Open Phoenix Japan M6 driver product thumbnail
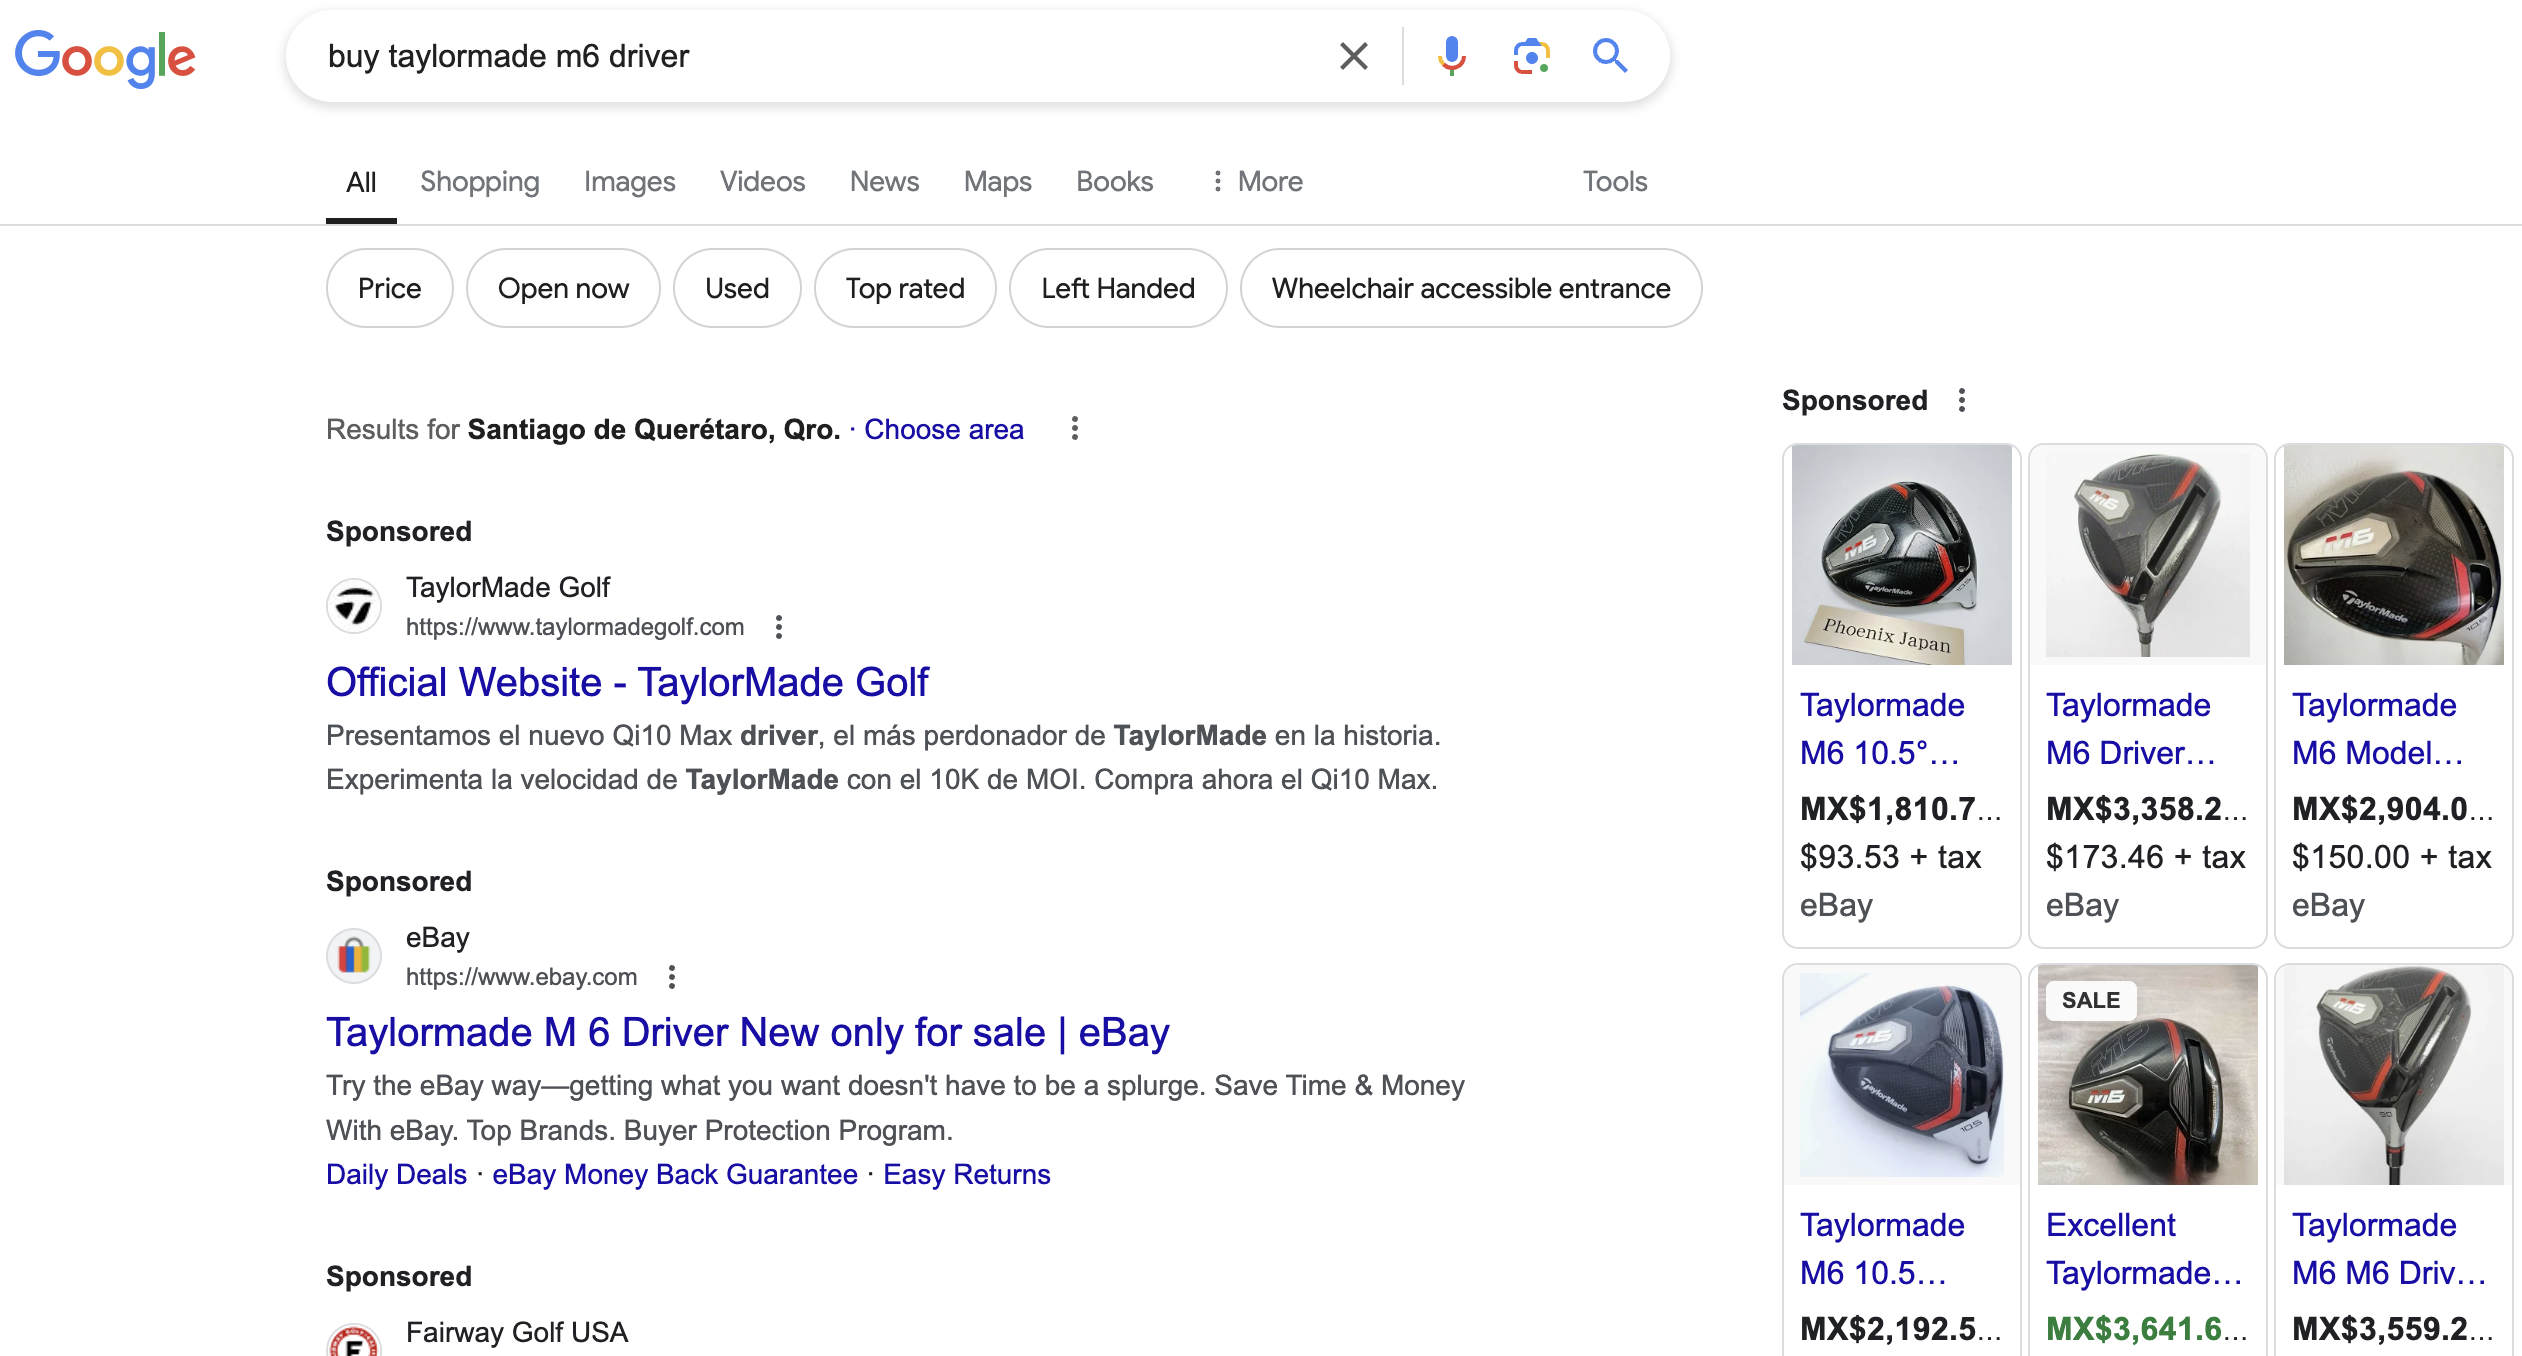 (x=1901, y=555)
